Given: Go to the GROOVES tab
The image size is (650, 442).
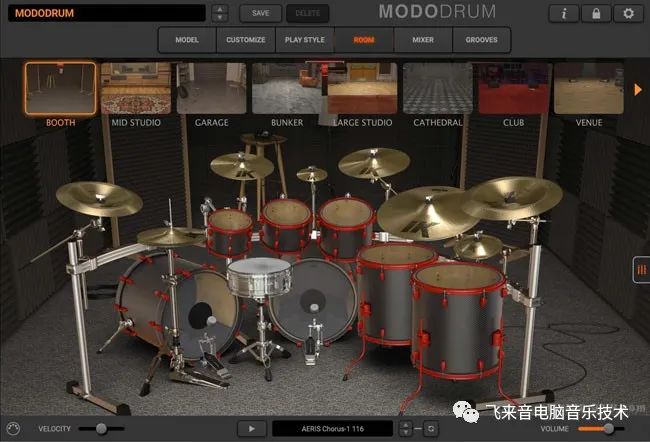Looking at the screenshot, I should tap(481, 40).
